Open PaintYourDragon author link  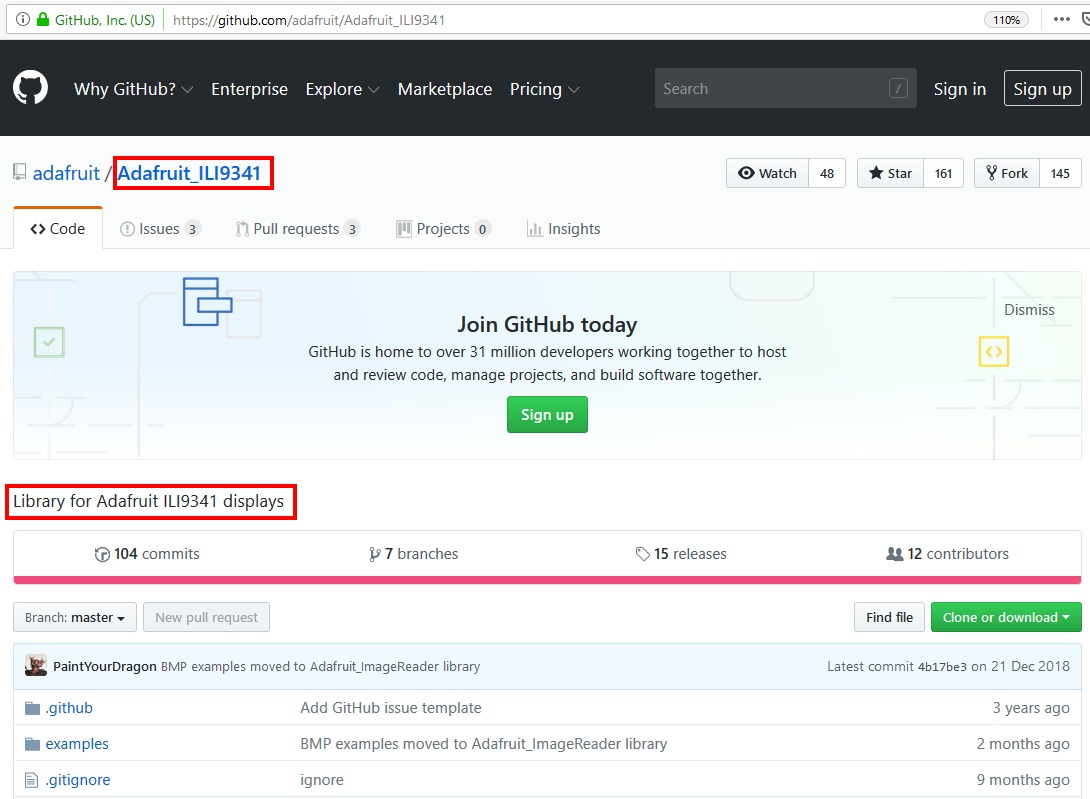(105, 666)
